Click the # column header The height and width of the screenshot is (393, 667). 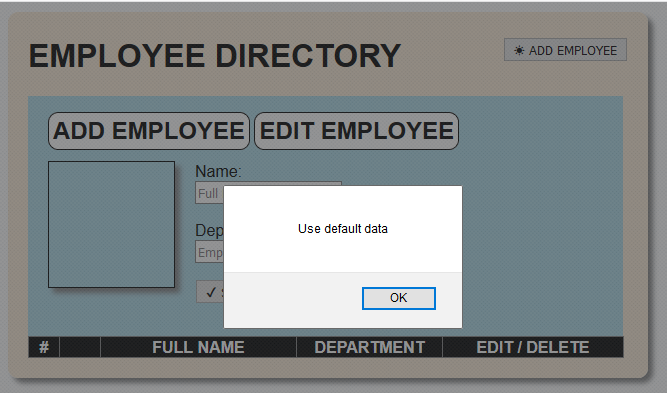(x=44, y=347)
